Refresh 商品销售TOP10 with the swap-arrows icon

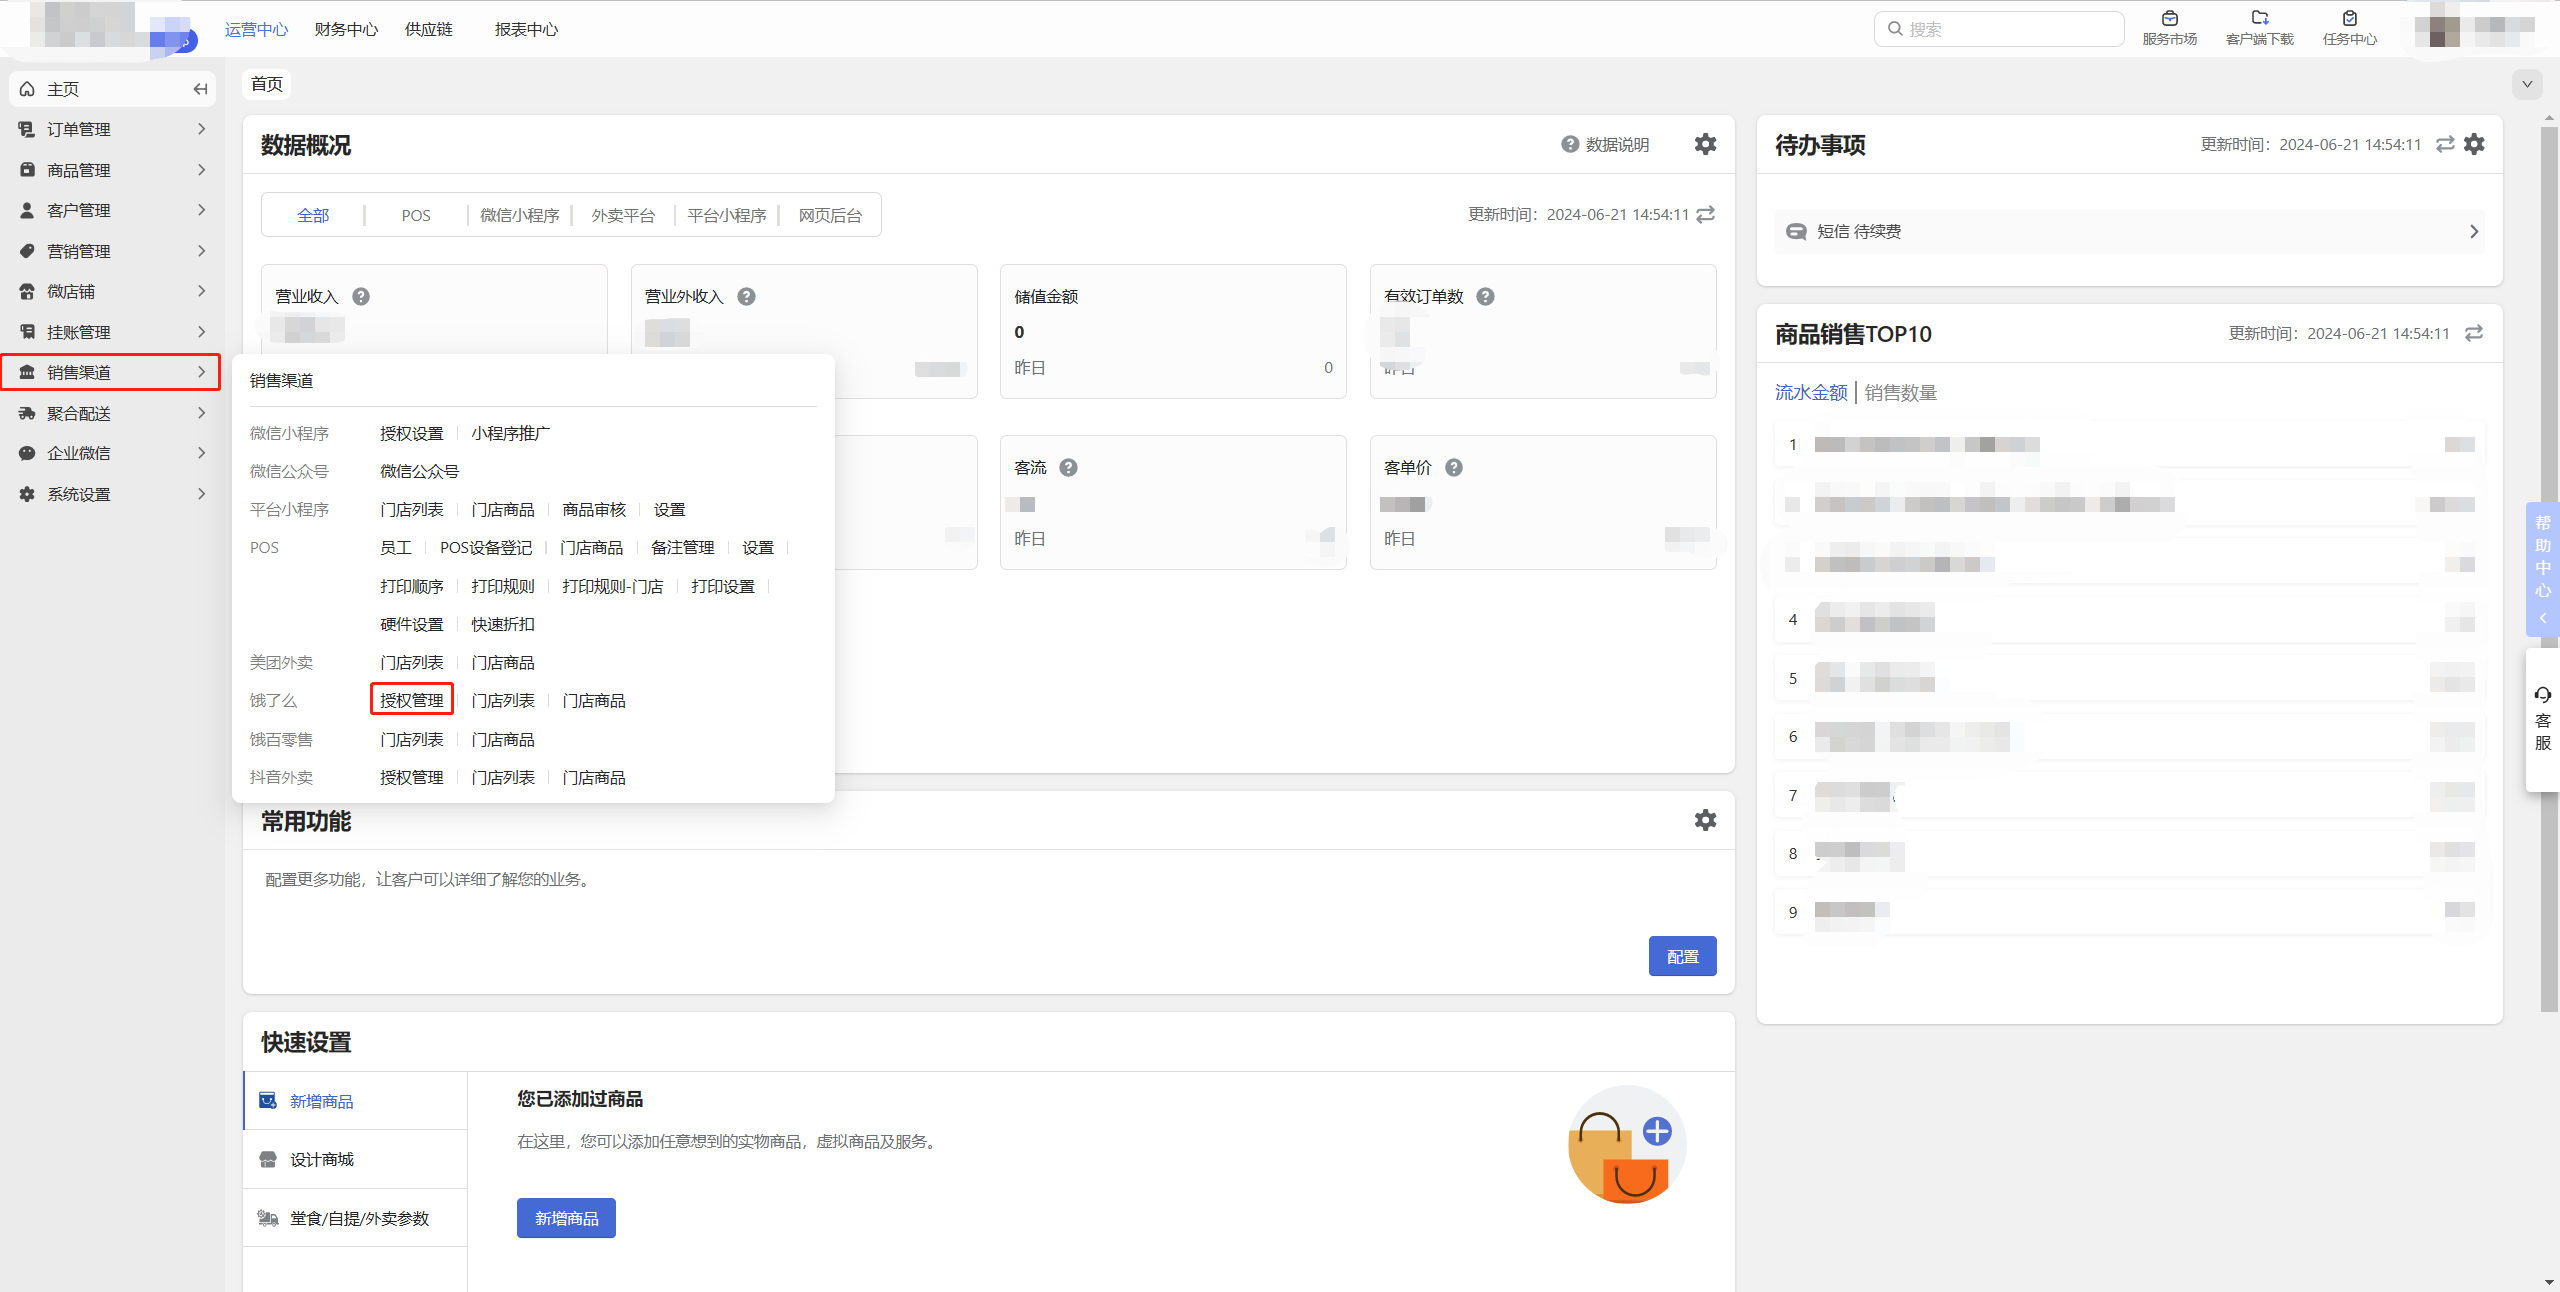coord(2474,333)
